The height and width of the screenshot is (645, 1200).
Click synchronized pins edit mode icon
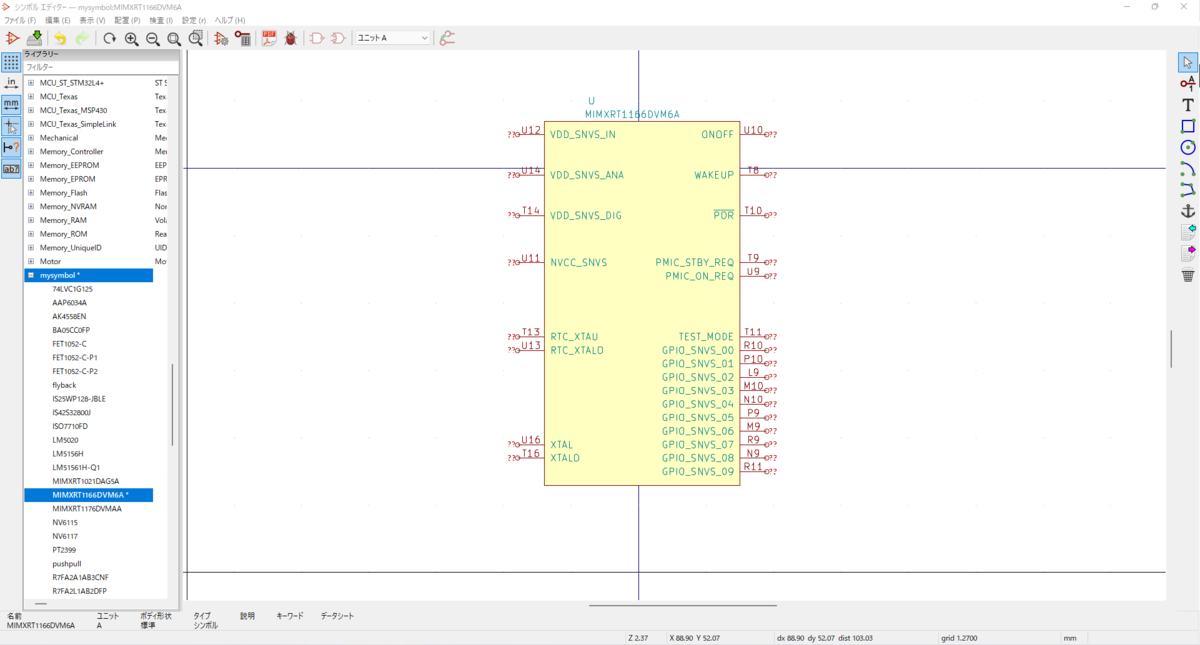point(447,38)
